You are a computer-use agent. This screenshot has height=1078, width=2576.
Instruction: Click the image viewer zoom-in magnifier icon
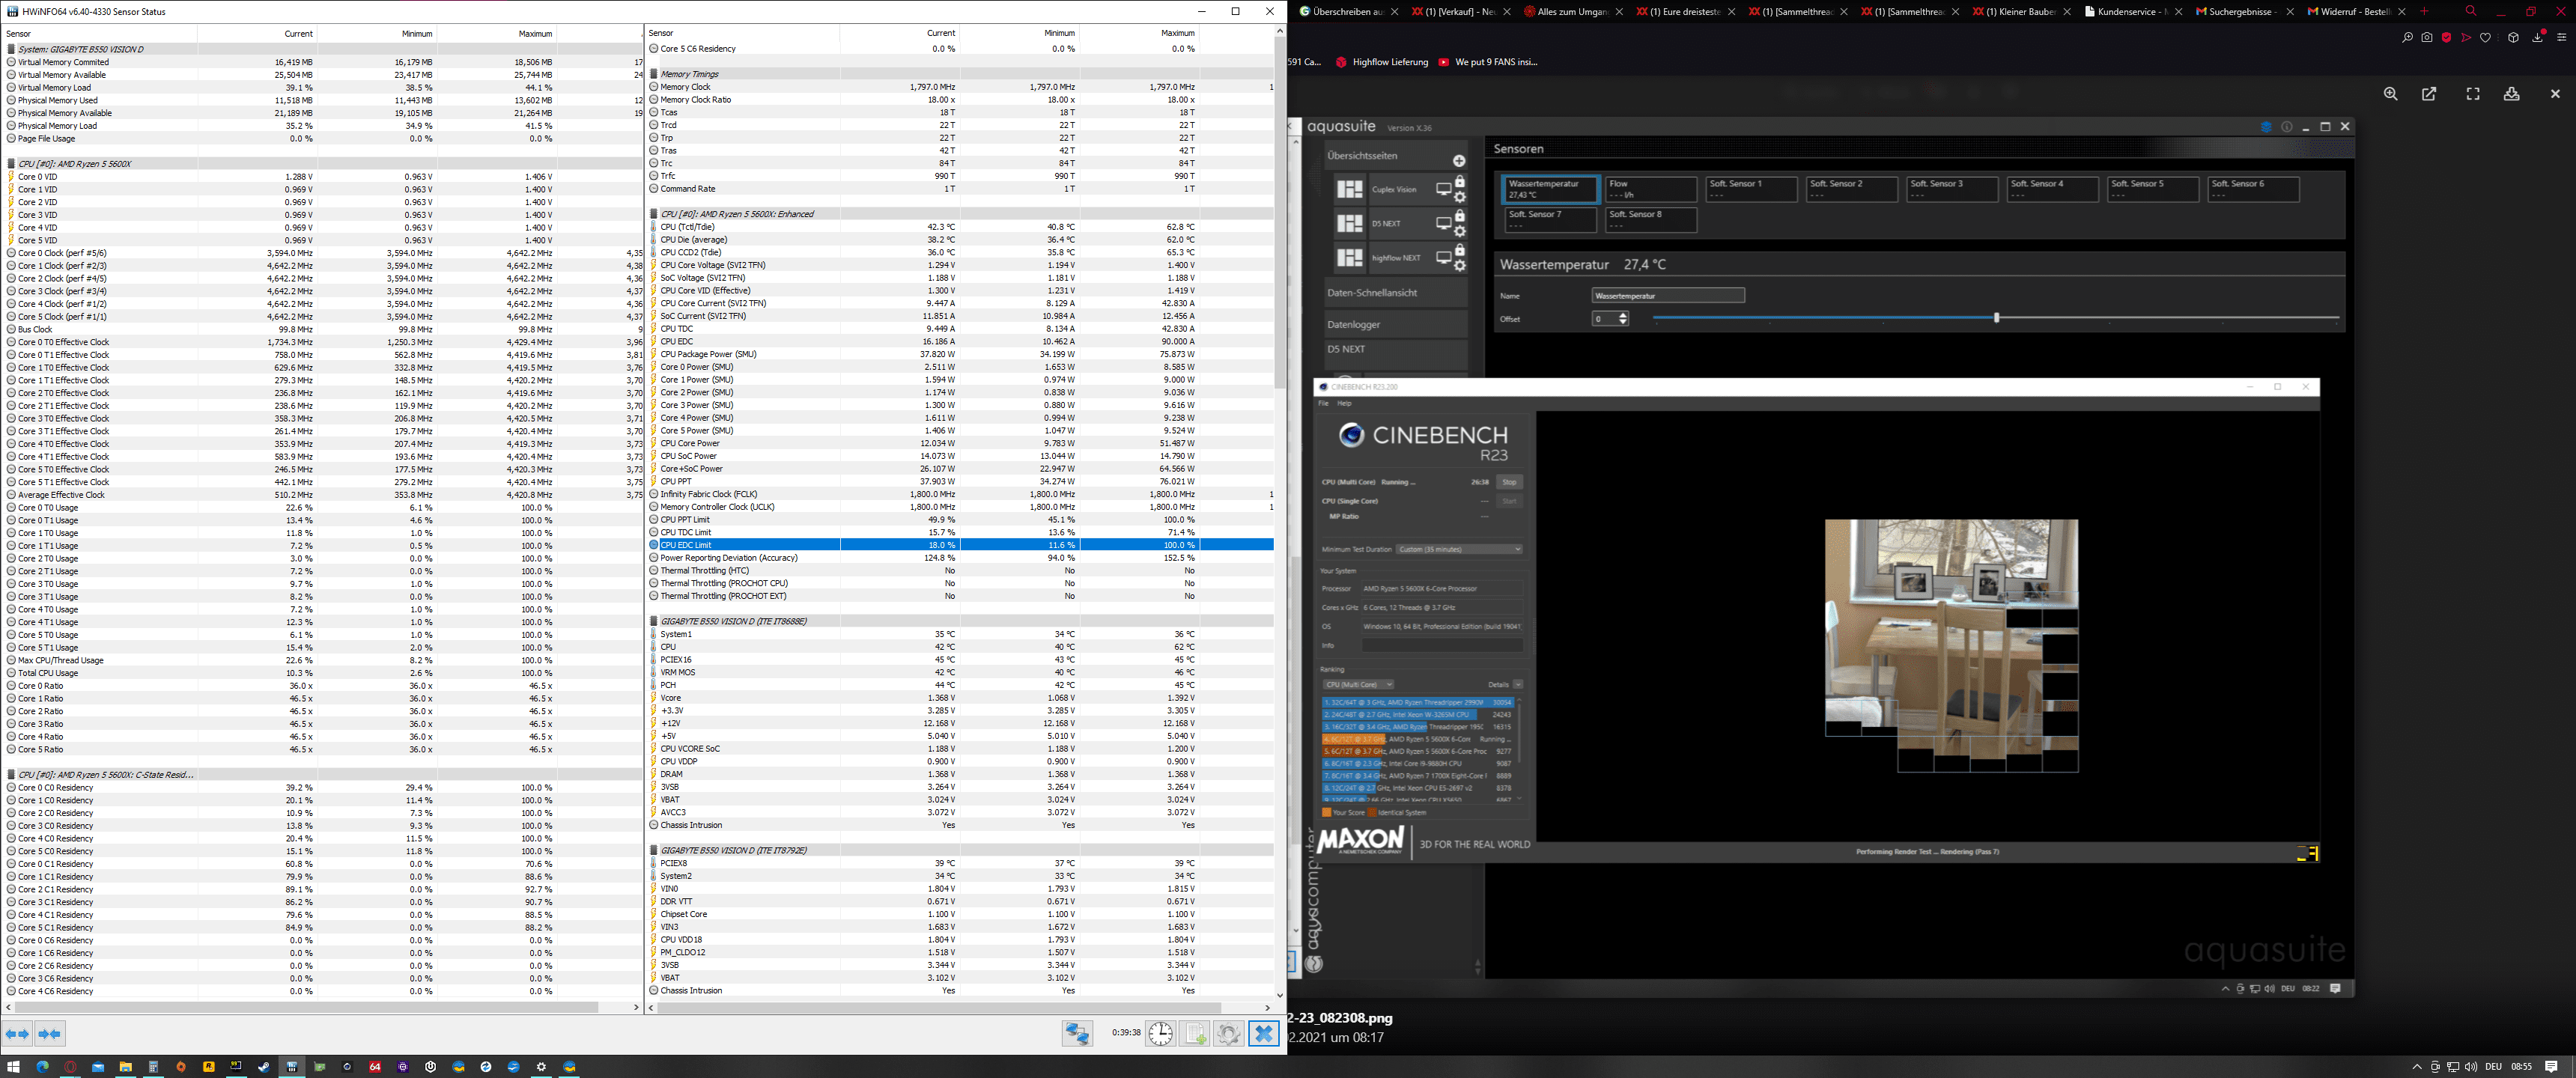click(2390, 94)
